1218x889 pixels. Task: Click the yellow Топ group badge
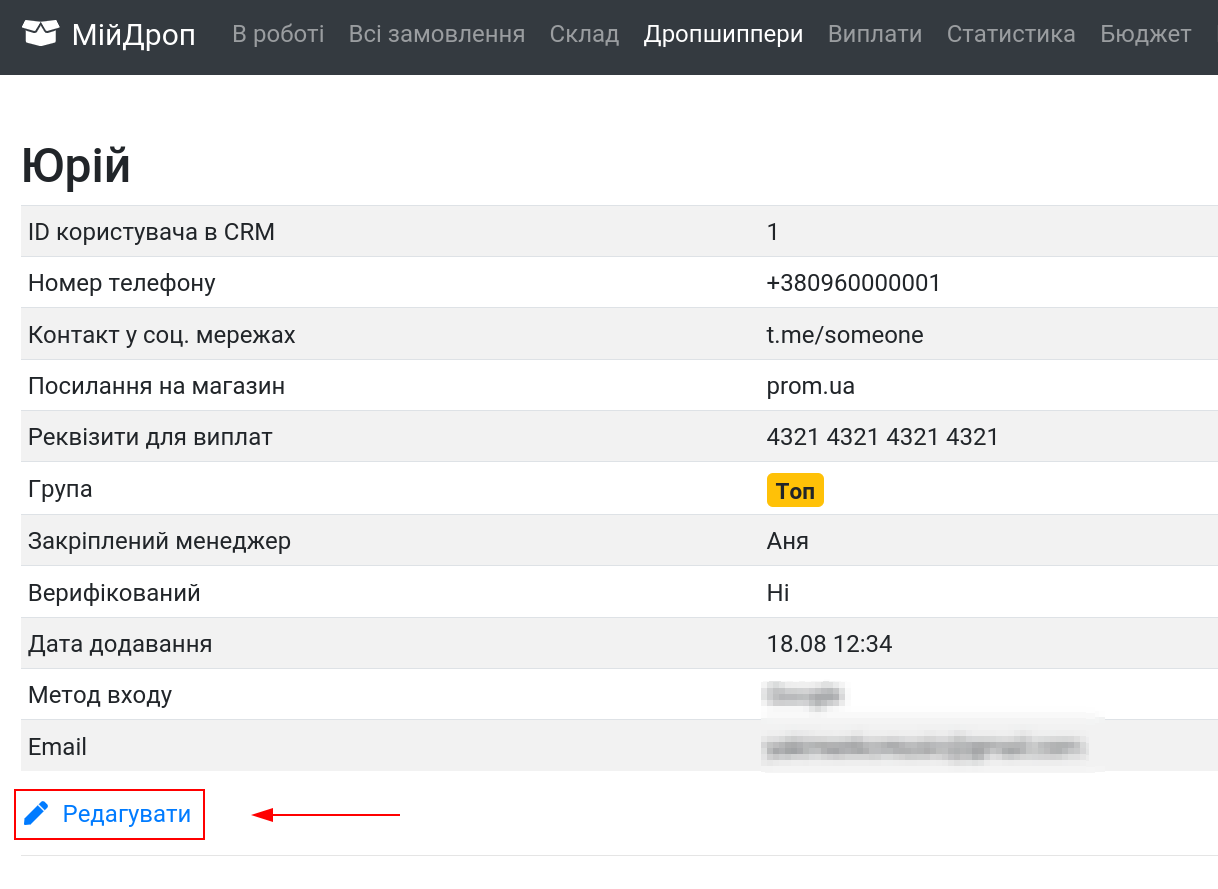pyautogui.click(x=795, y=490)
